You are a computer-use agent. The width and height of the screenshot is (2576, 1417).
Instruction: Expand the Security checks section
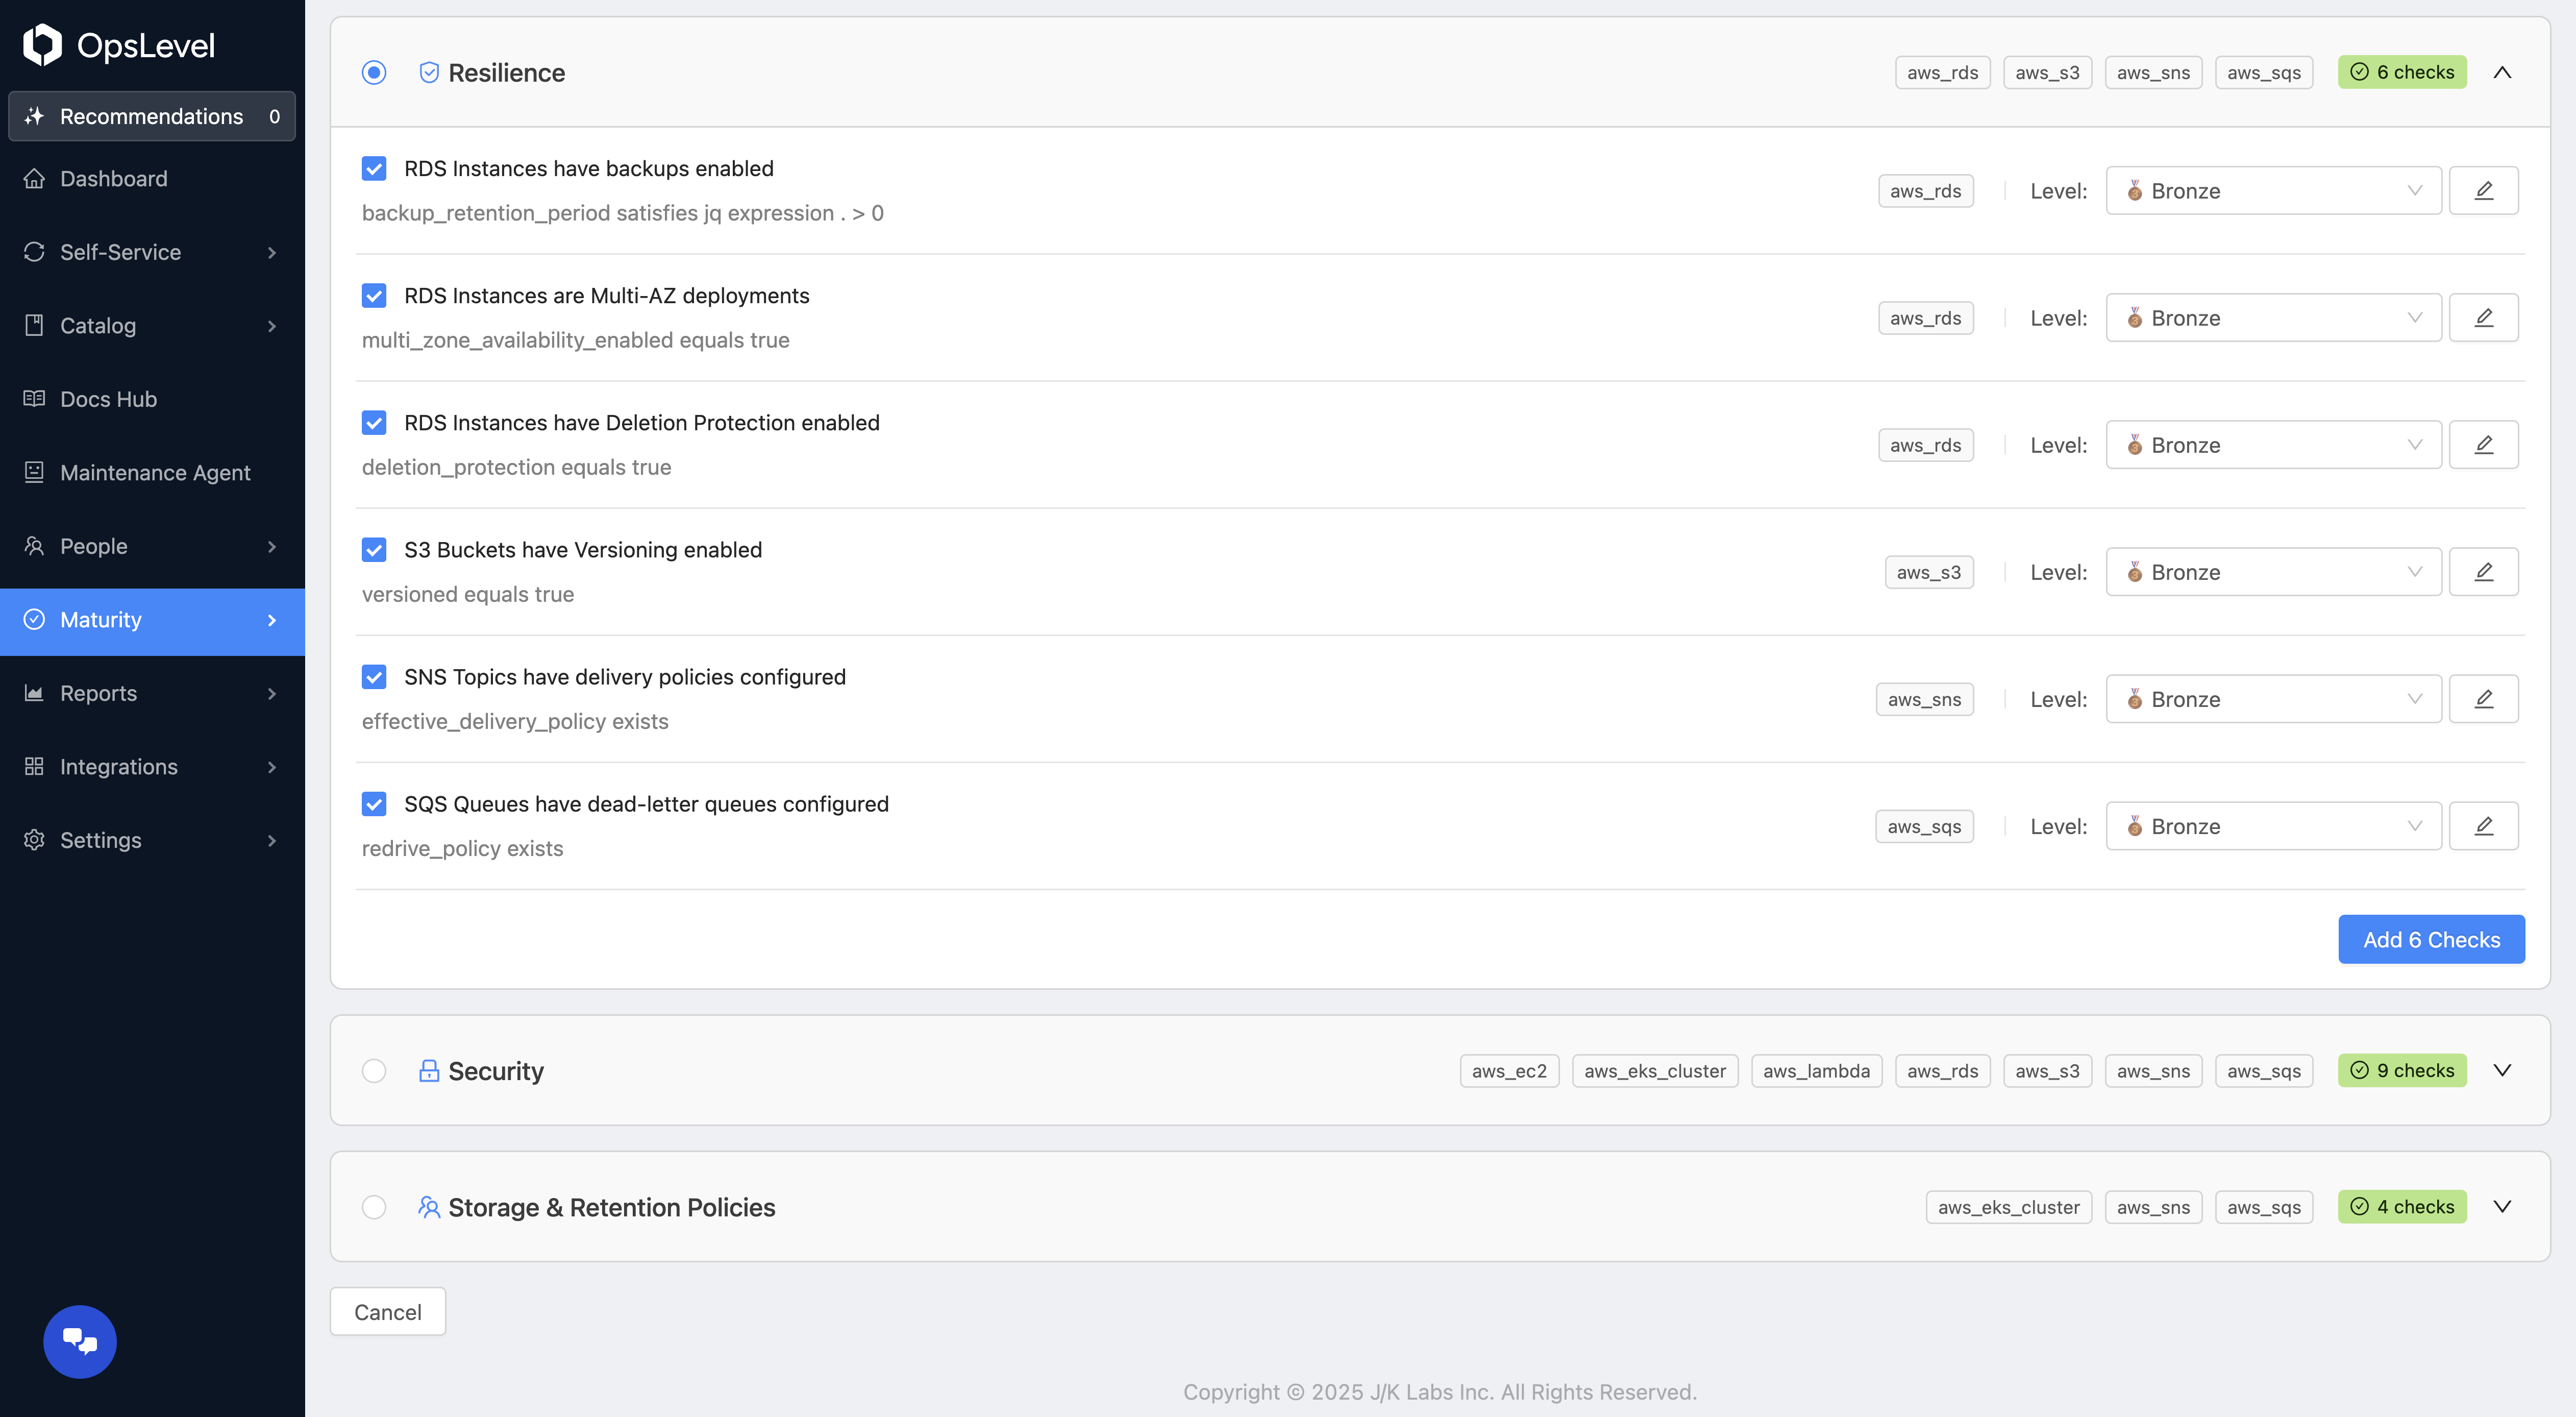(2502, 1071)
